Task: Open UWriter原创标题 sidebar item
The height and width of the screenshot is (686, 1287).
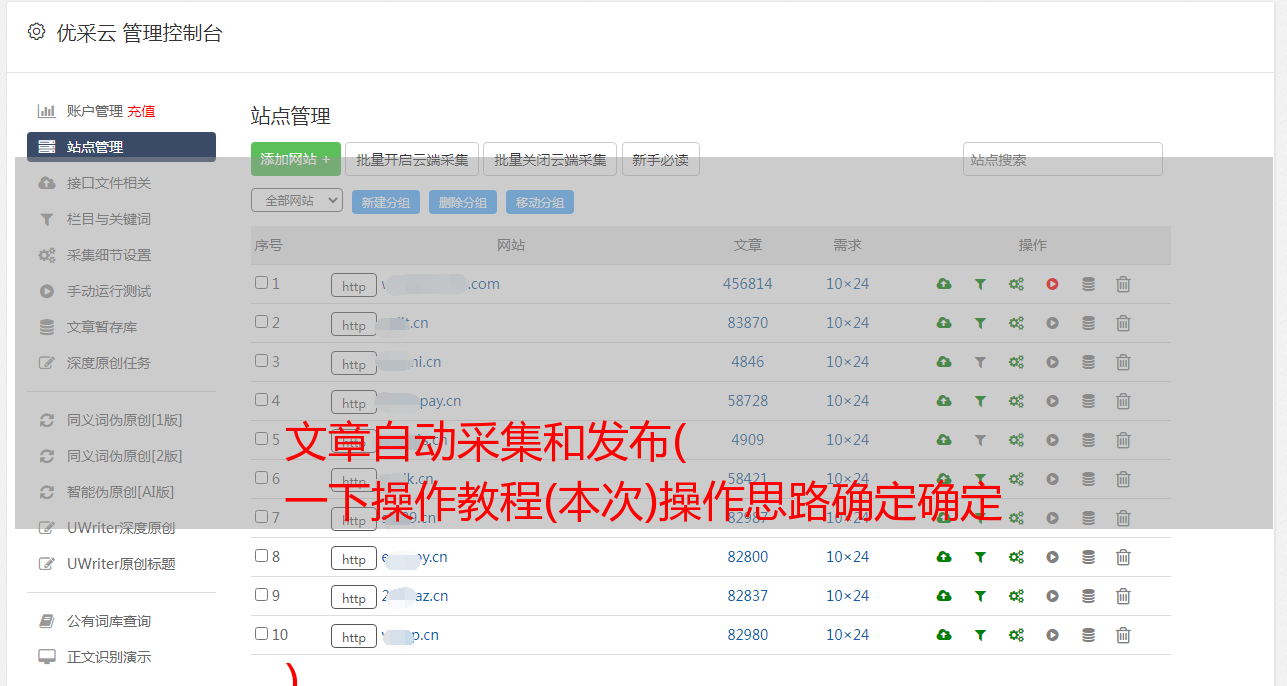Action: pyautogui.click(x=121, y=564)
